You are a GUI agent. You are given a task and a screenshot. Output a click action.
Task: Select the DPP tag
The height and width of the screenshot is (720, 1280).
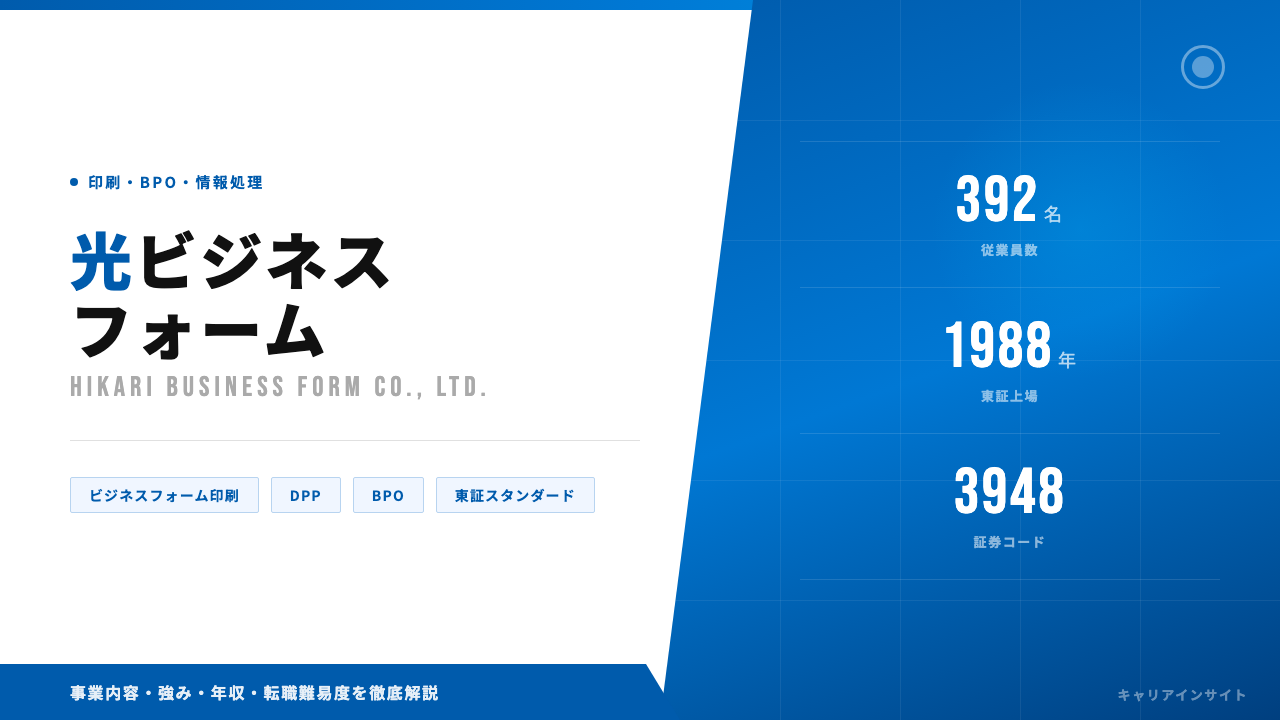(306, 495)
